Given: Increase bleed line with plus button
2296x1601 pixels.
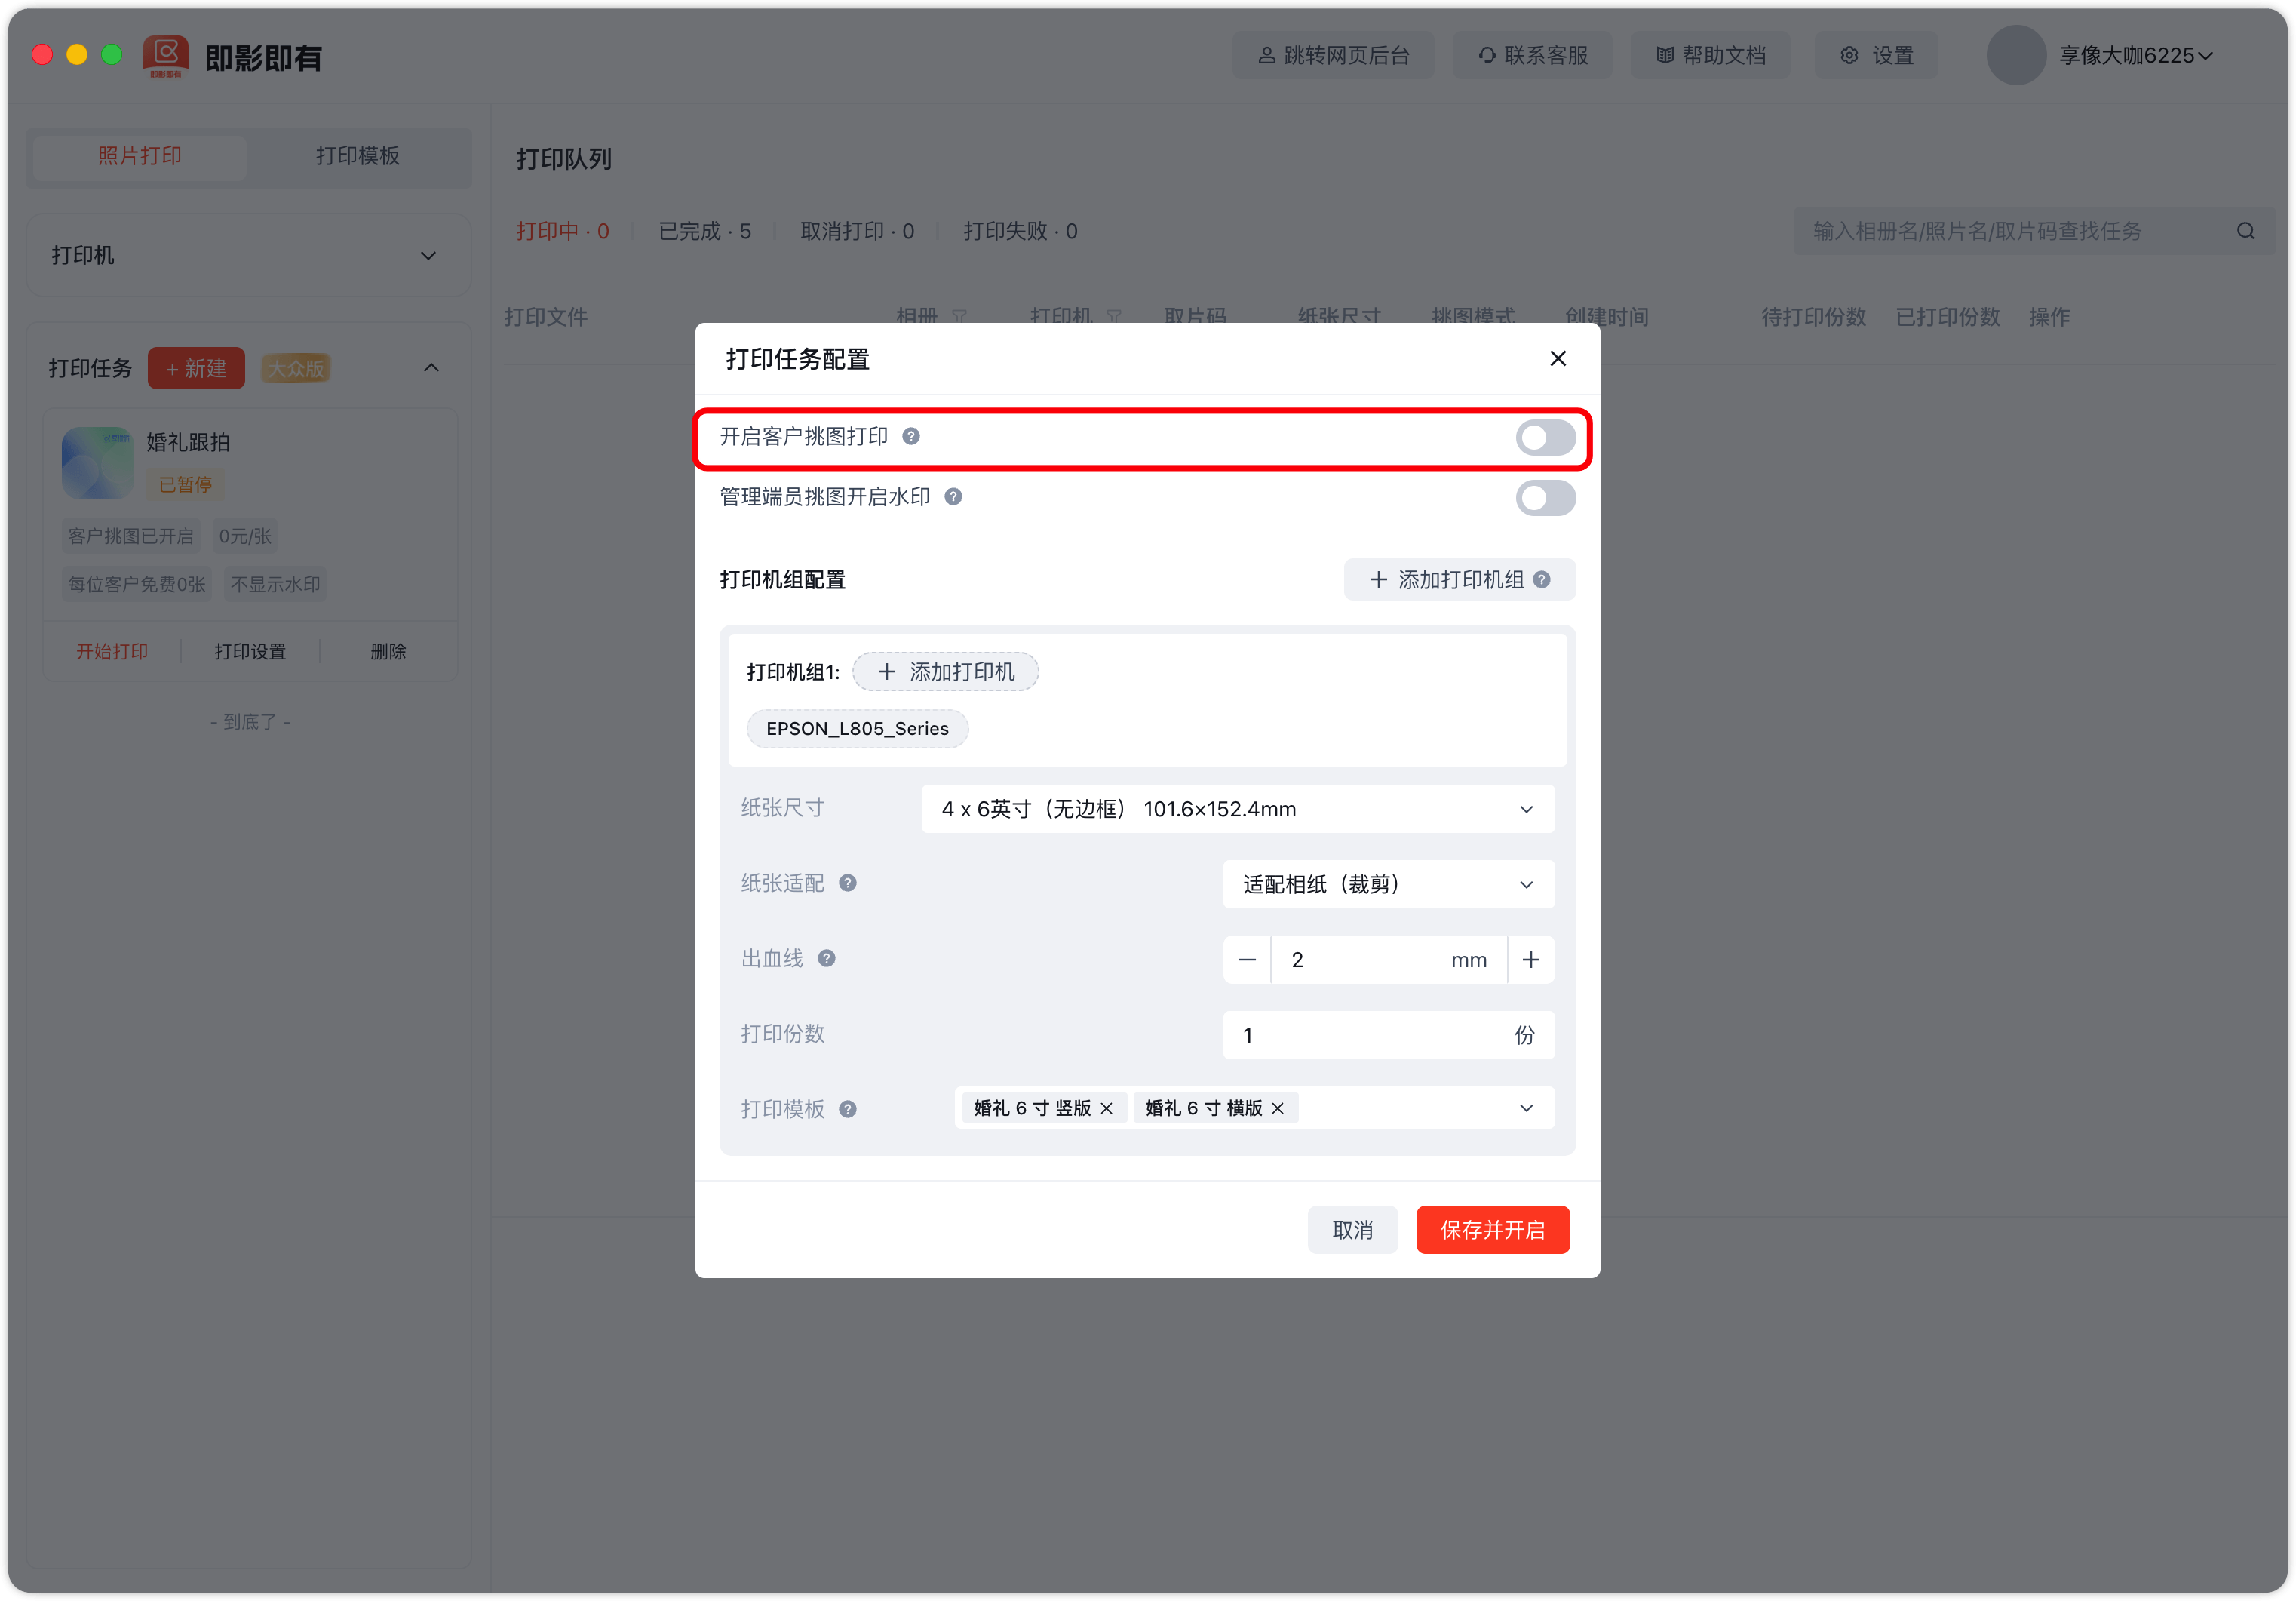Looking at the screenshot, I should pyautogui.click(x=1530, y=960).
